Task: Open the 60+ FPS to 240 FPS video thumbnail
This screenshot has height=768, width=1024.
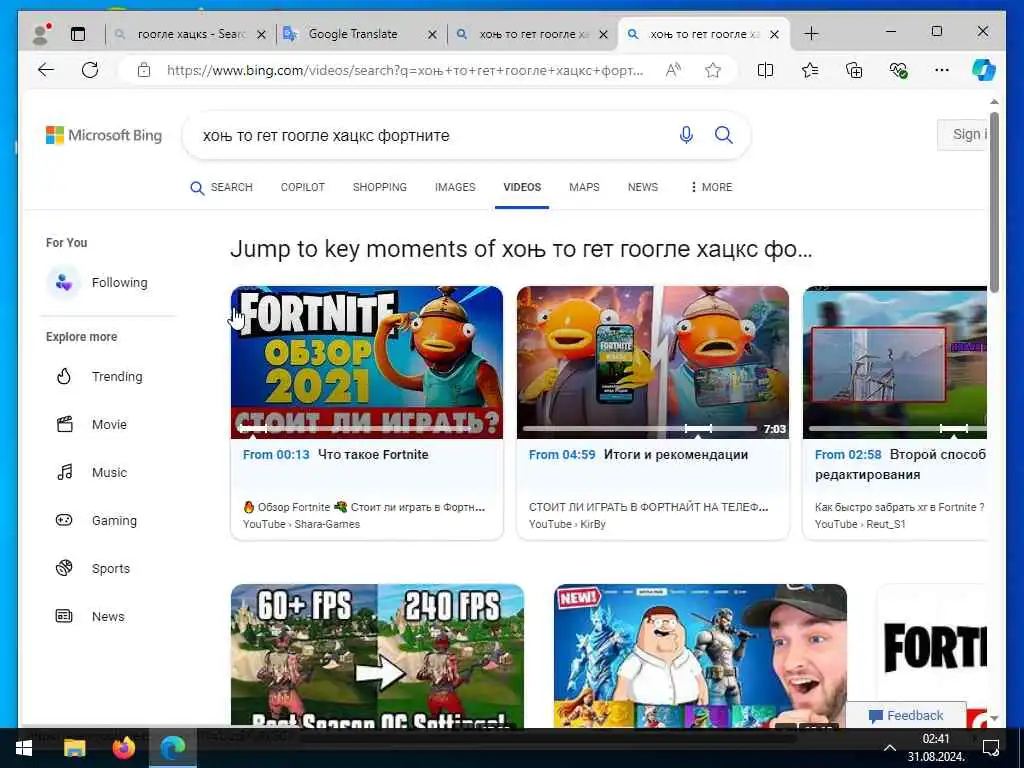Action: pyautogui.click(x=377, y=655)
